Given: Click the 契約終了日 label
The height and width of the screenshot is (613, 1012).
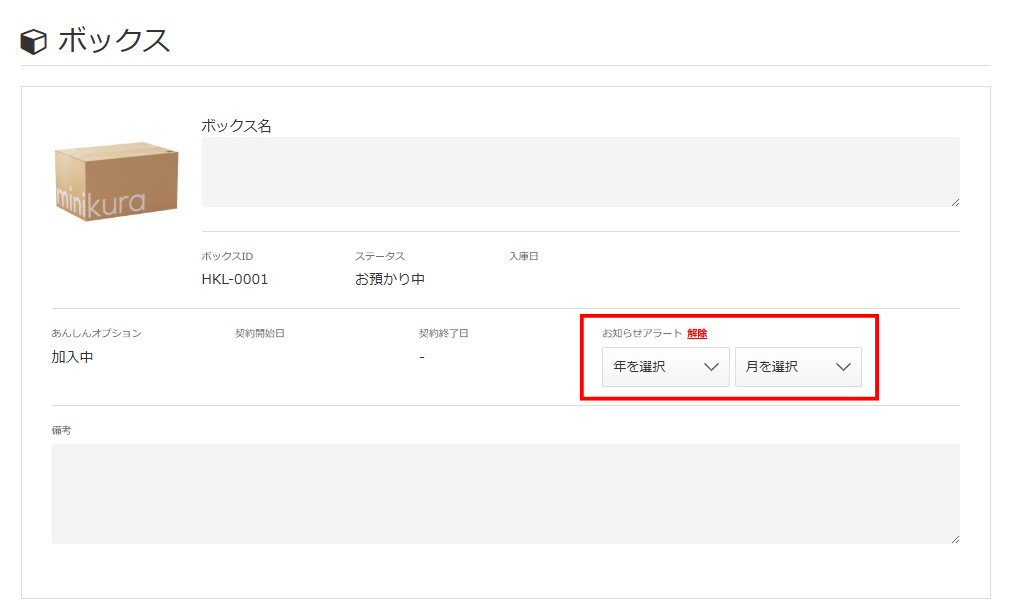Looking at the screenshot, I should pos(443,334).
